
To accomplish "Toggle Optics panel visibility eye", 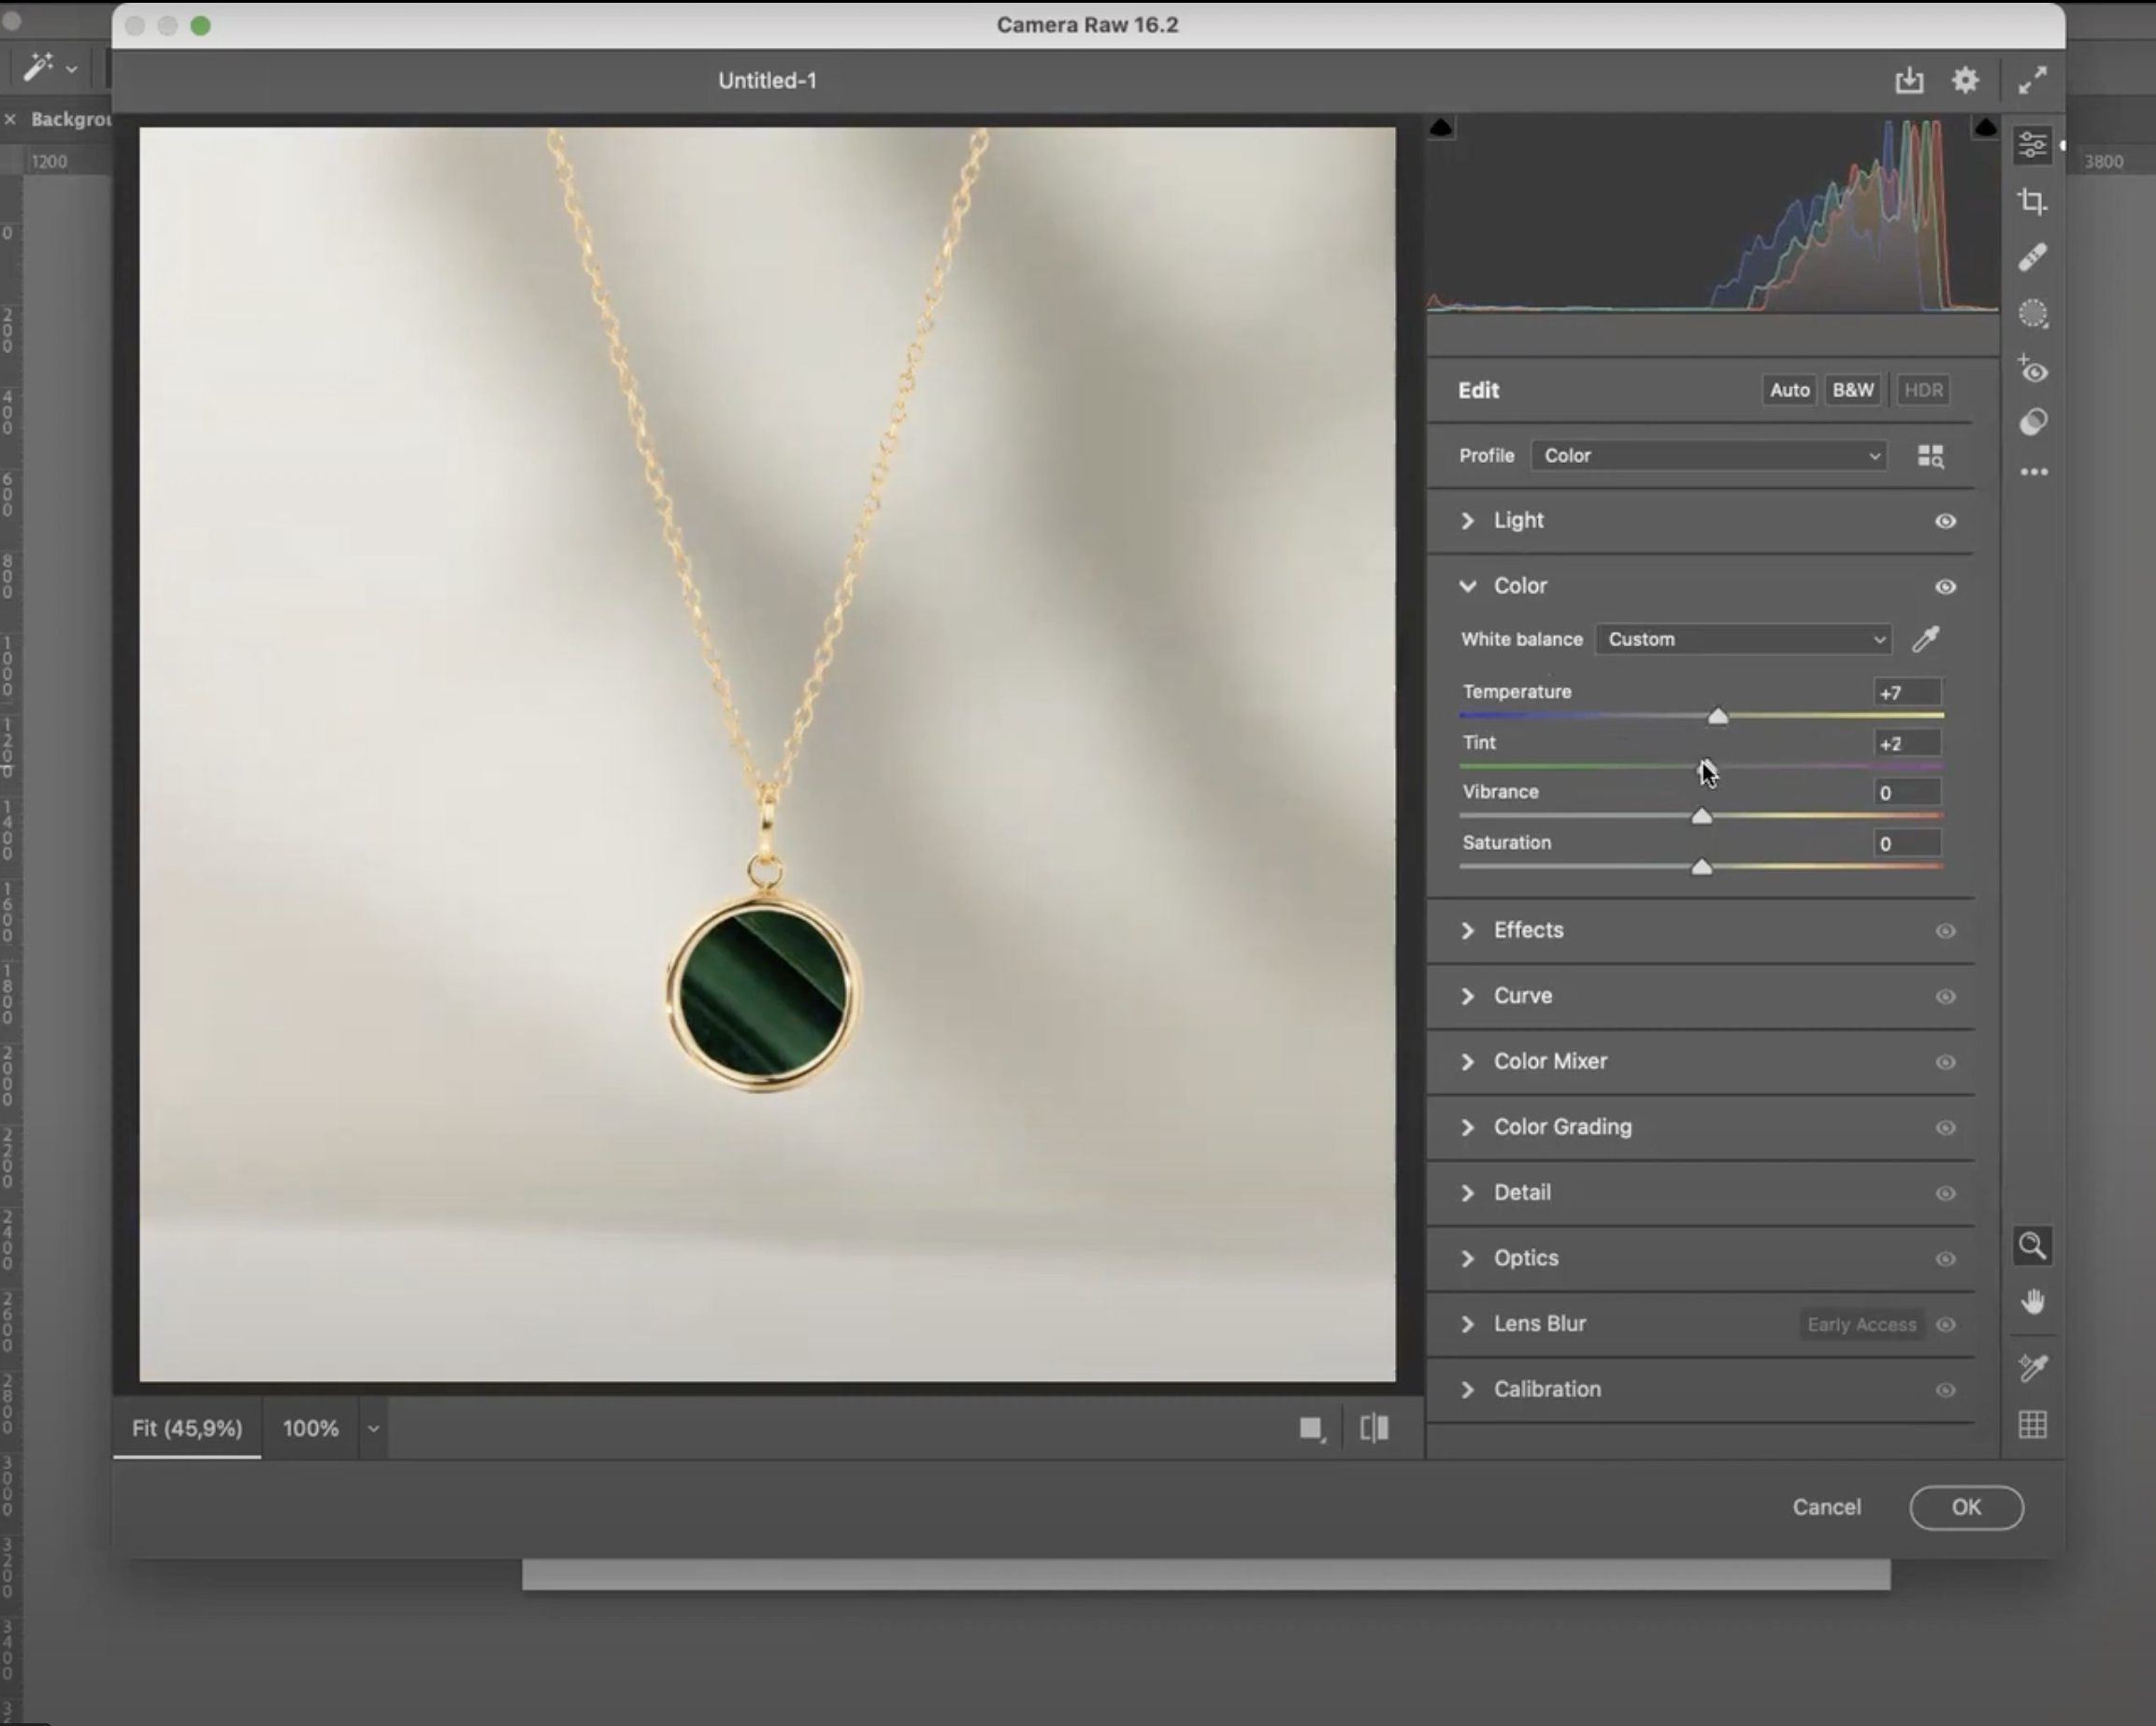I will click(1945, 1259).
